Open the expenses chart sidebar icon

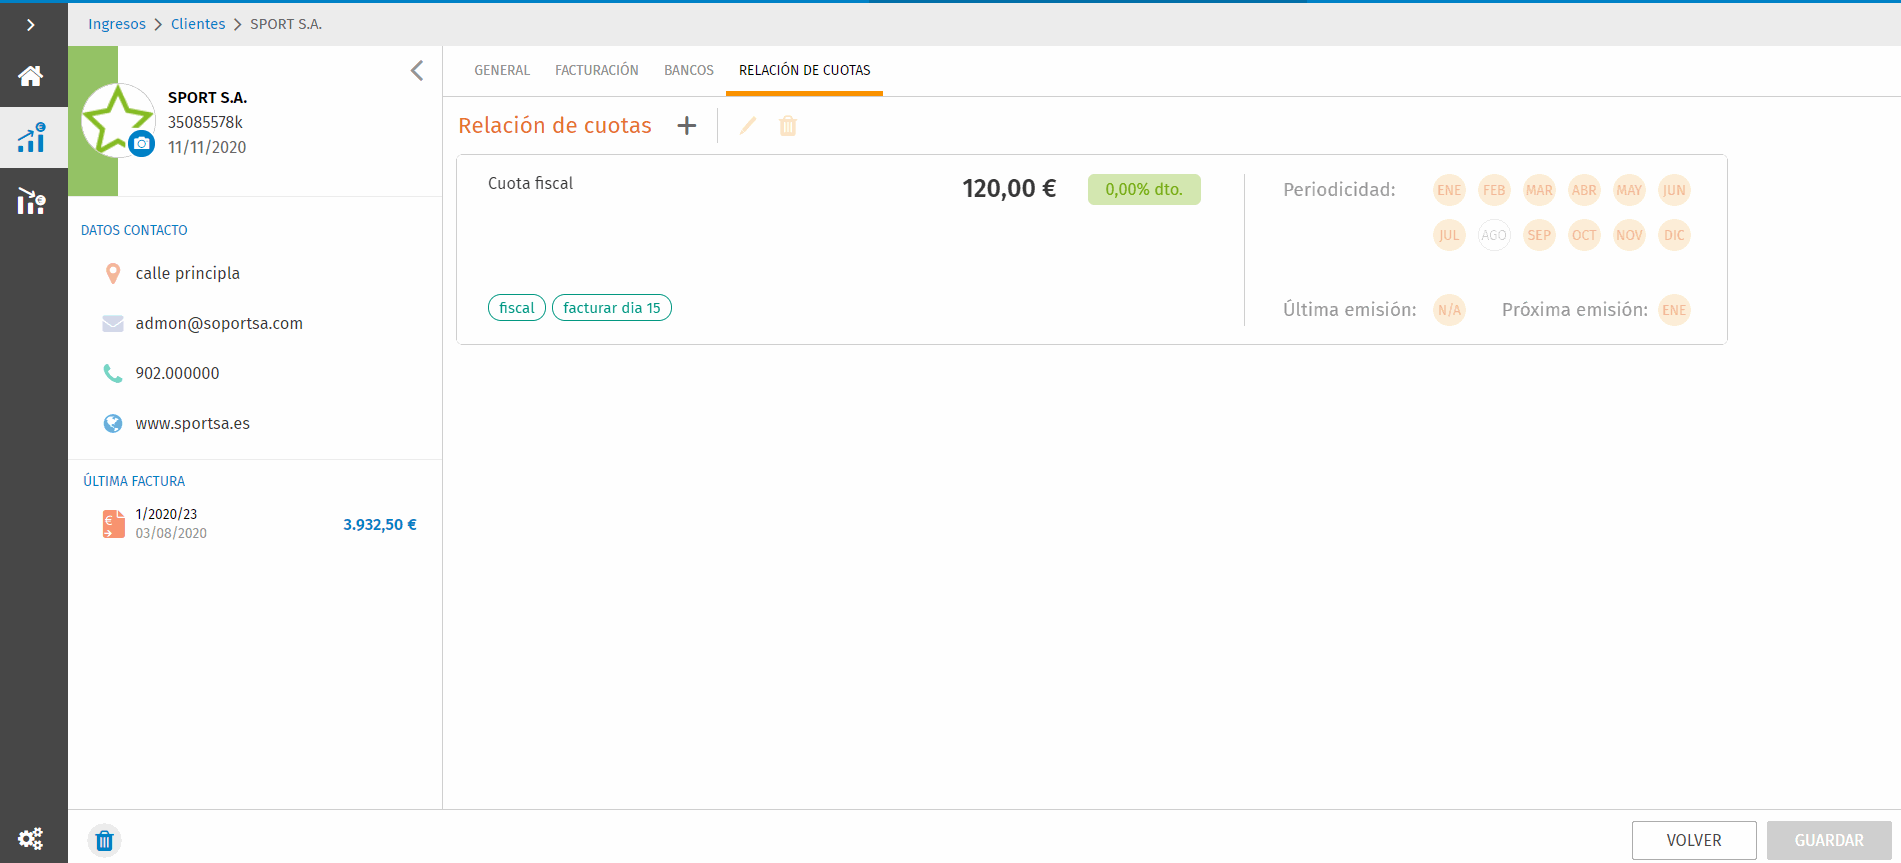point(31,201)
